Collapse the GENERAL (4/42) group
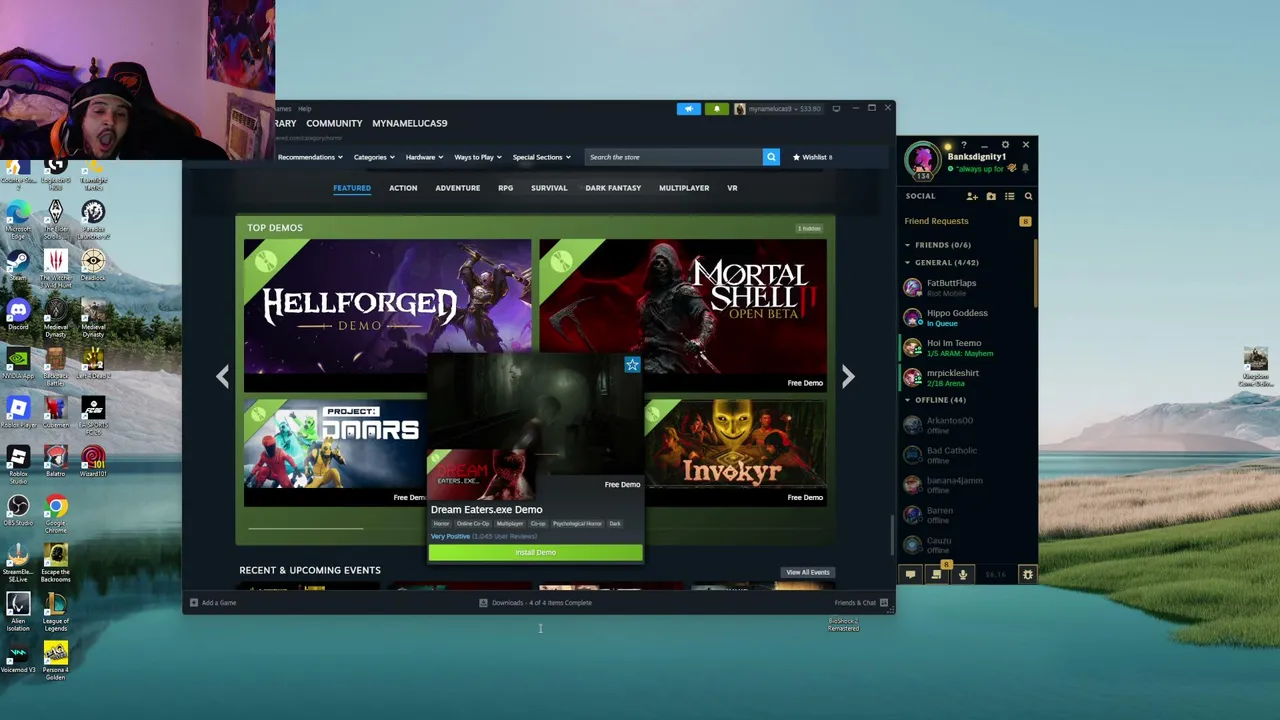Viewport: 1280px width, 720px height. tap(942, 263)
